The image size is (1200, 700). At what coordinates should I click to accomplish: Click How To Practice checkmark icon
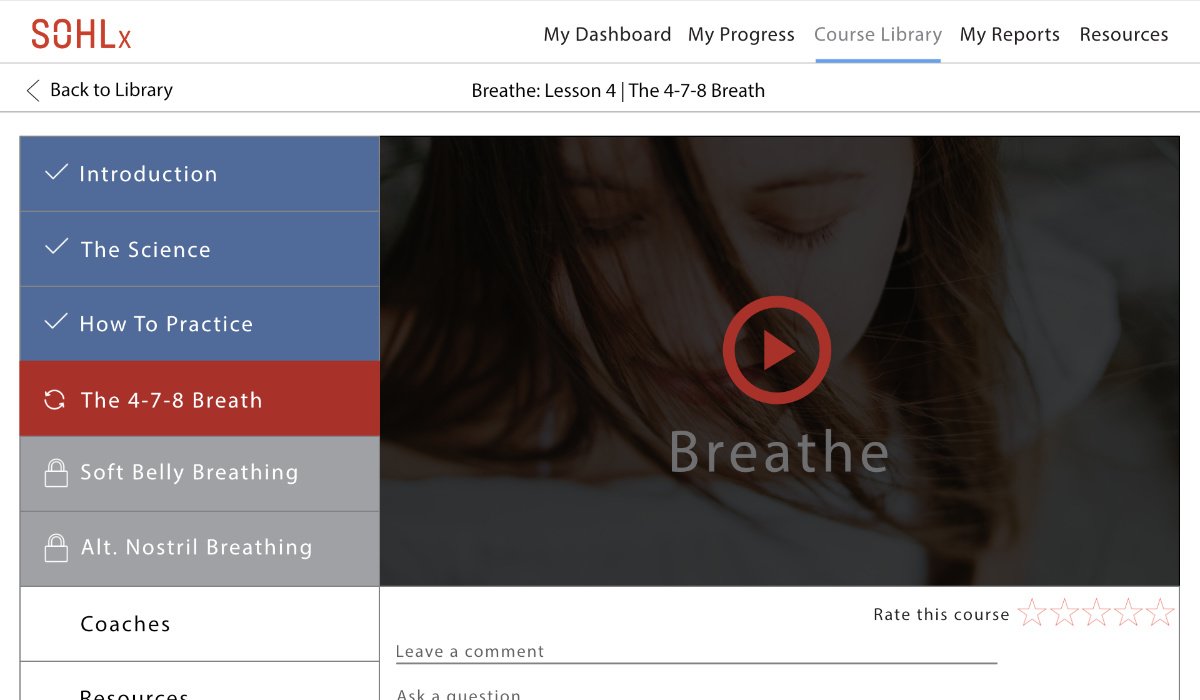pos(57,322)
